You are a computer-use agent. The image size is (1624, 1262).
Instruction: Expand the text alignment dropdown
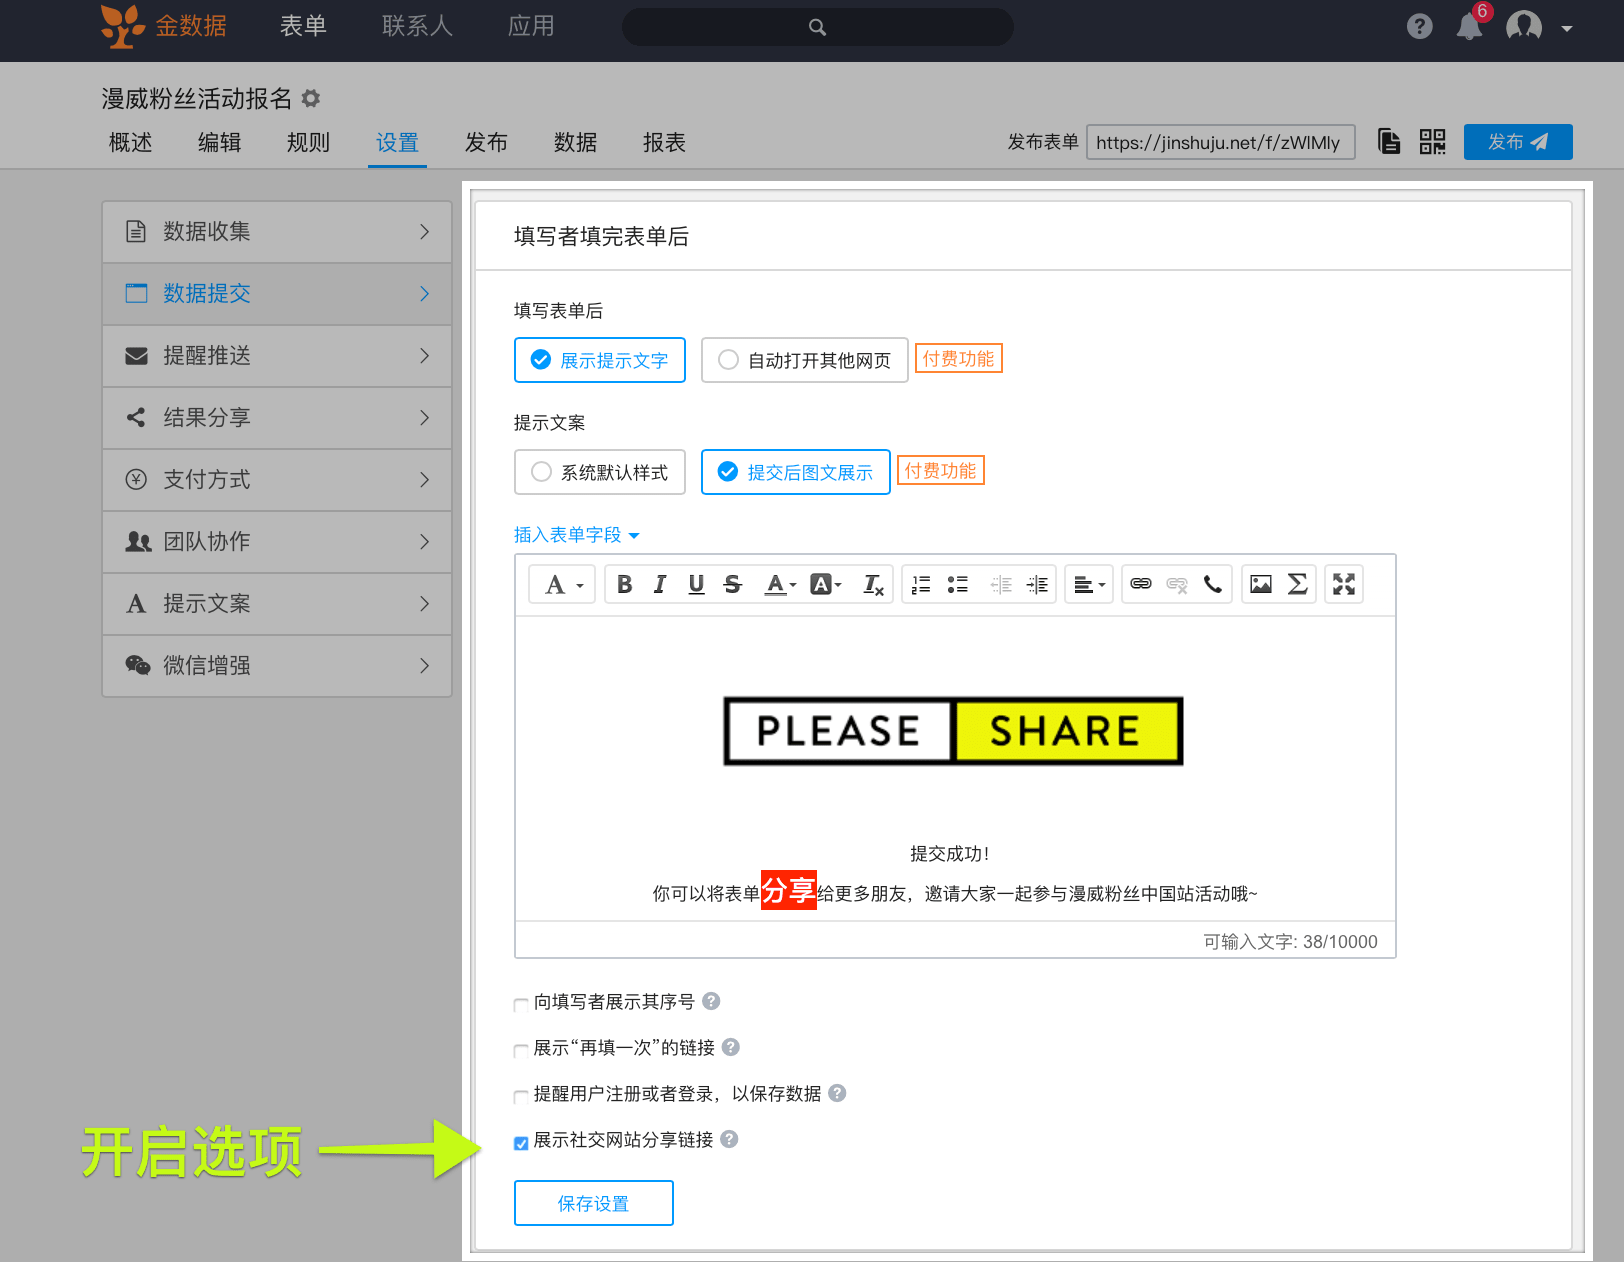point(1089,585)
